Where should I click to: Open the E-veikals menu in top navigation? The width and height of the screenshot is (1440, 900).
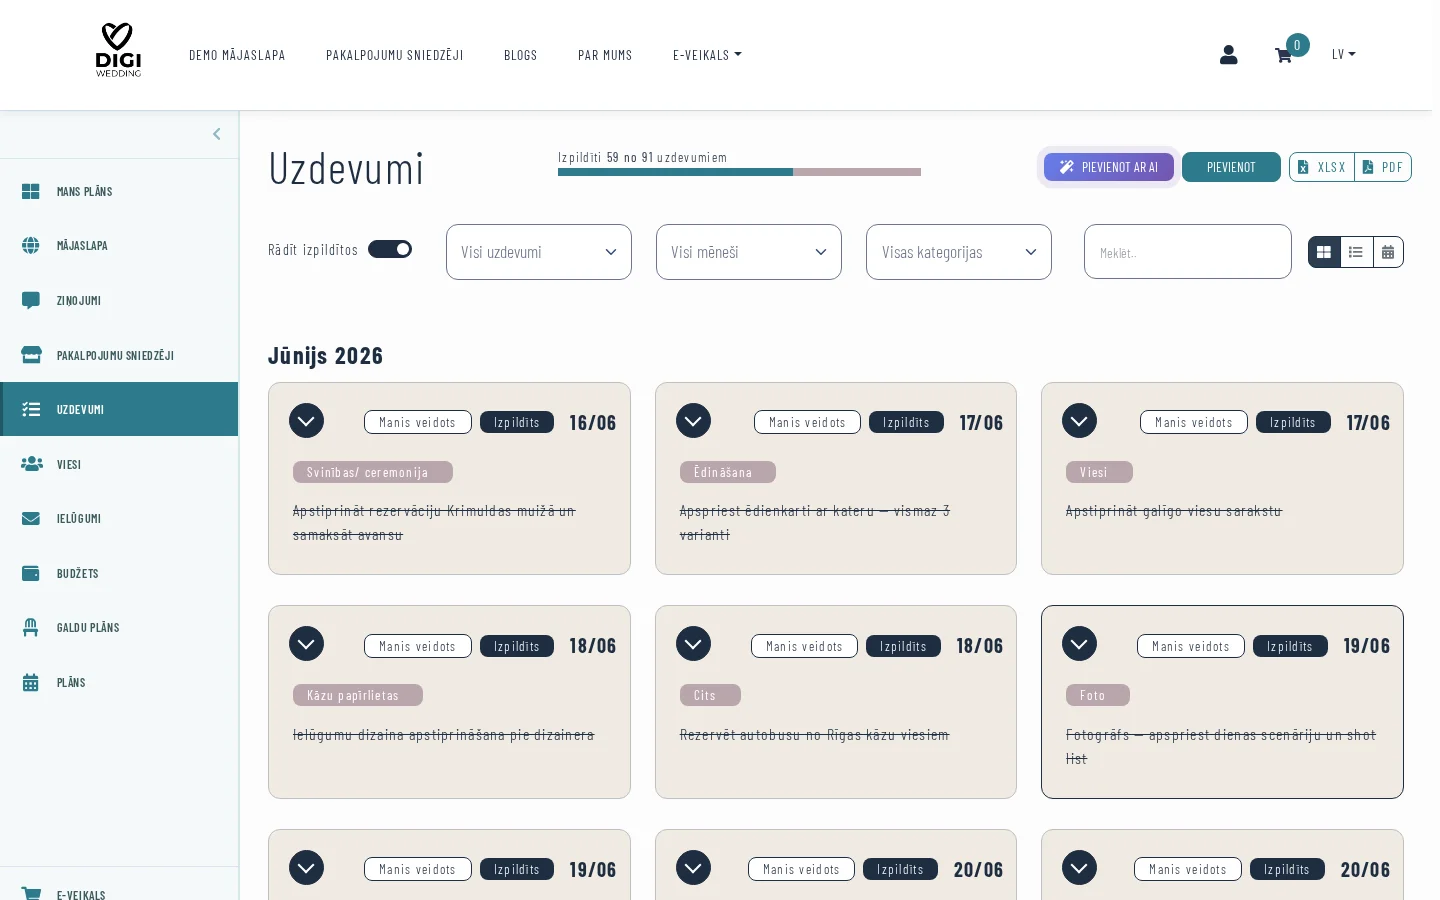[x=707, y=55]
